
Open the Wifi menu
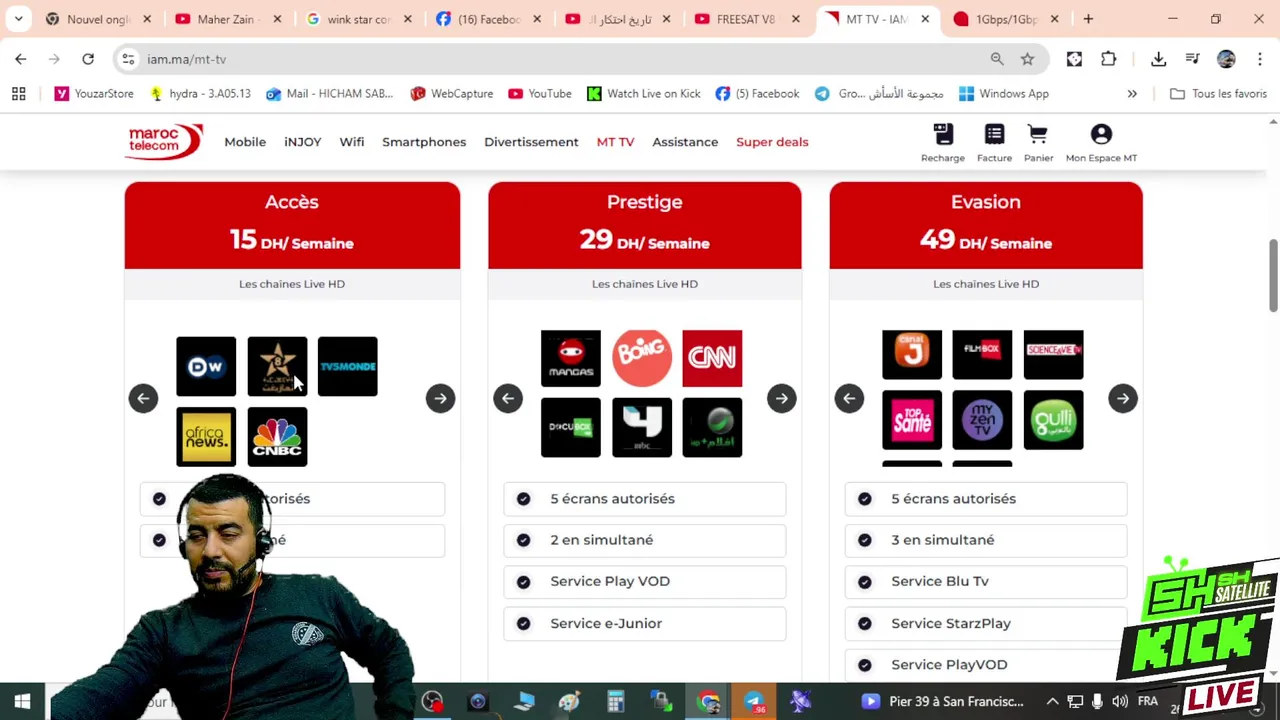point(352,142)
